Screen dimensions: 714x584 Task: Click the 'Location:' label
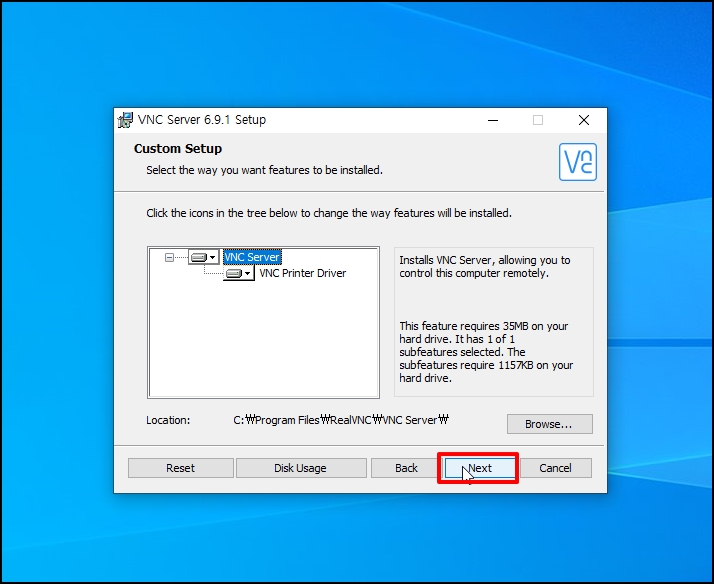[x=168, y=420]
